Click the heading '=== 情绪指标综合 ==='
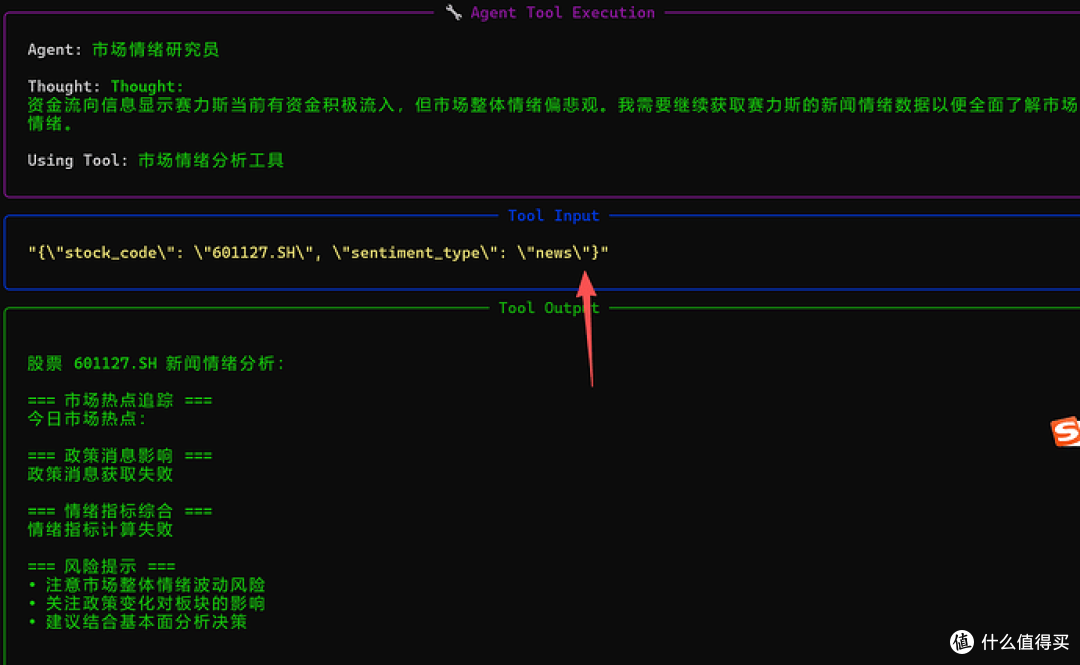 (120, 511)
